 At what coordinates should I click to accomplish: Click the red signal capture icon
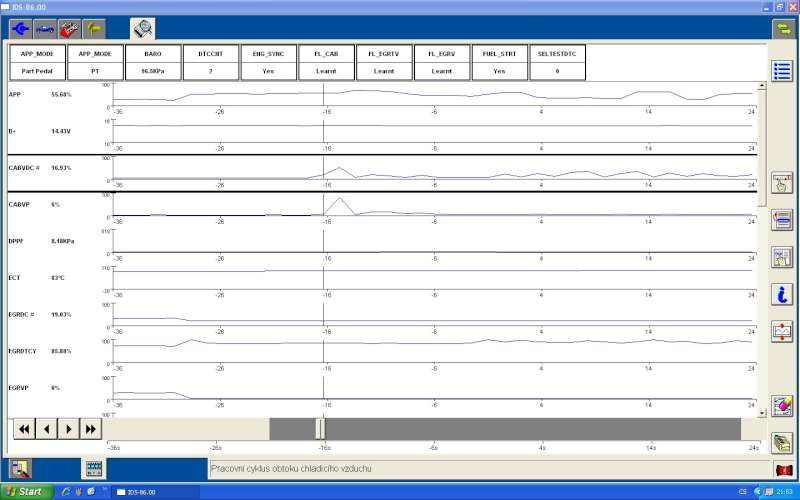coord(782,331)
